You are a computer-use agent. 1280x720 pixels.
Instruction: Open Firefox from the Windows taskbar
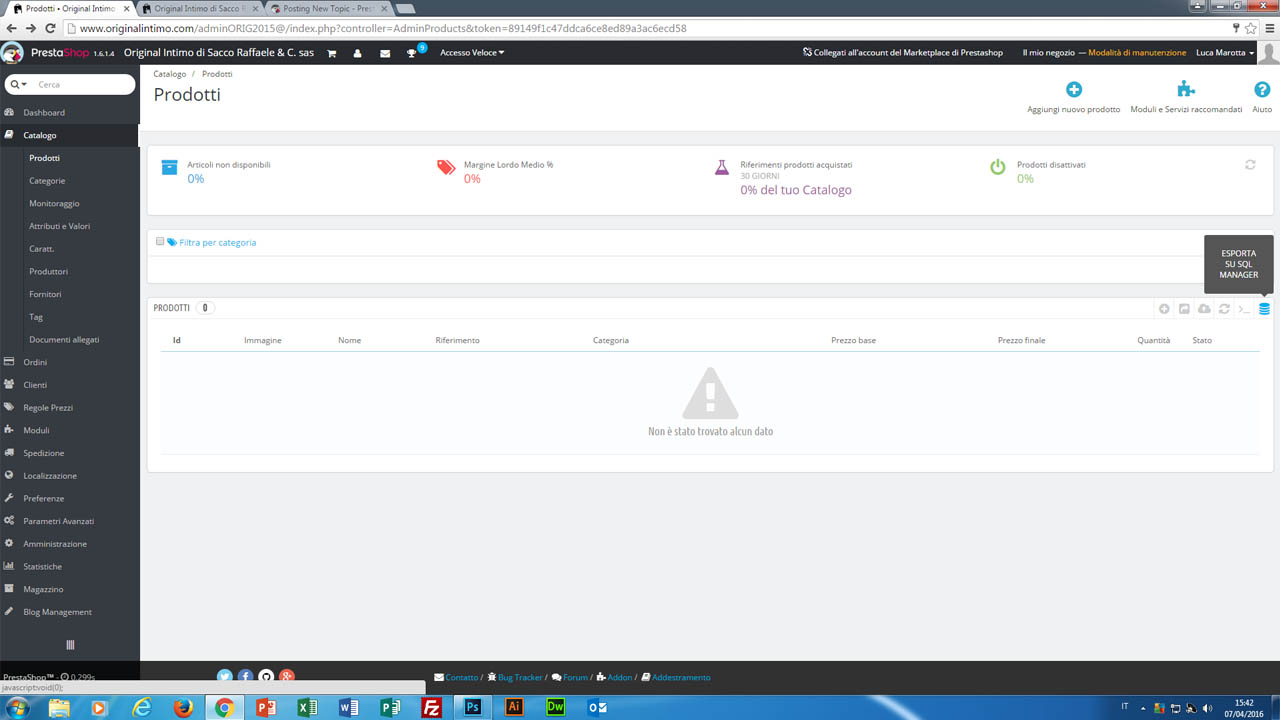[182, 707]
